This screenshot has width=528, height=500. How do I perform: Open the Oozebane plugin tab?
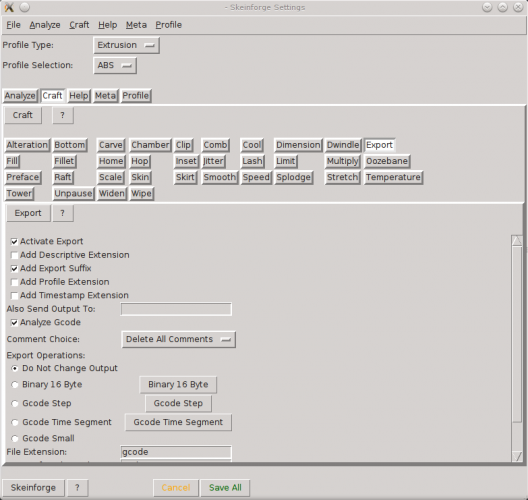tap(387, 161)
